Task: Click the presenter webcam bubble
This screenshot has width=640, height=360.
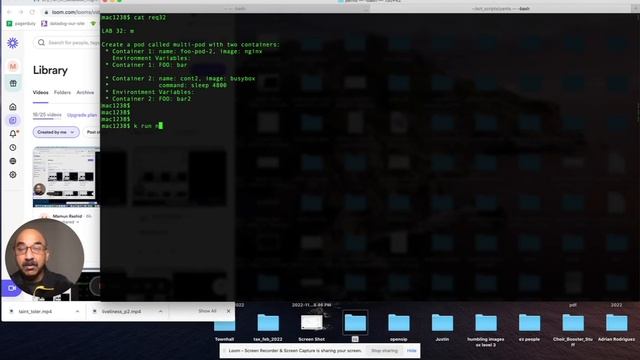Action: click(x=44, y=258)
